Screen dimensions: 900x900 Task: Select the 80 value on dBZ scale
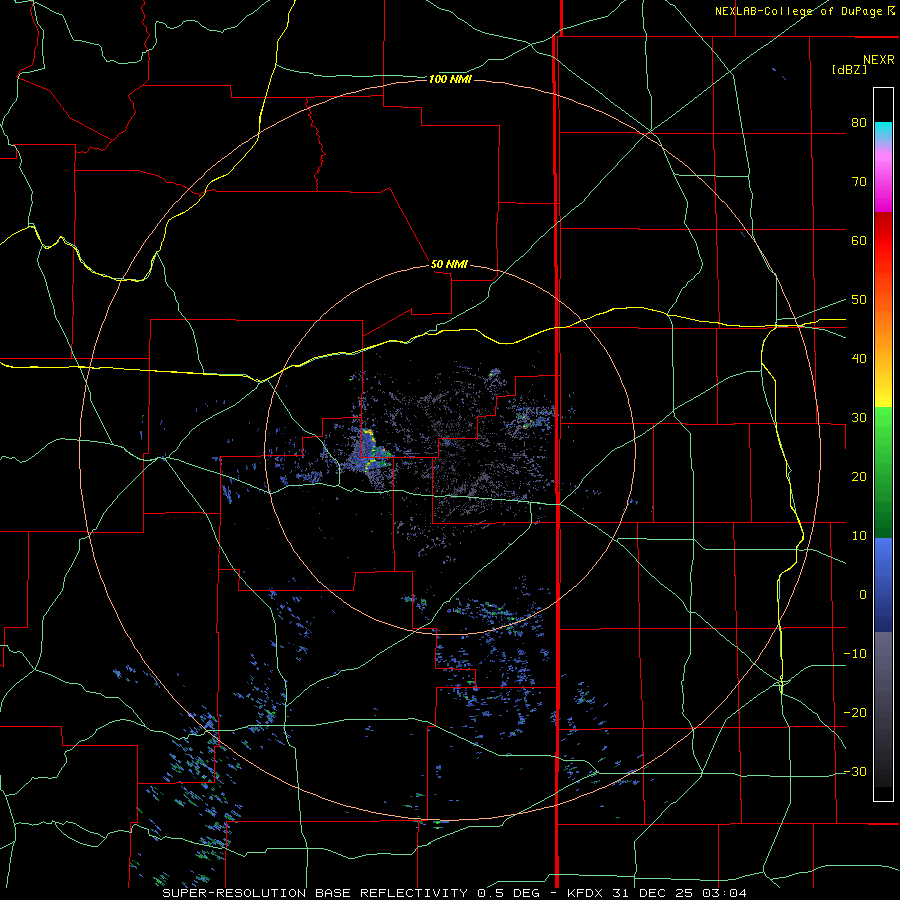pos(859,123)
